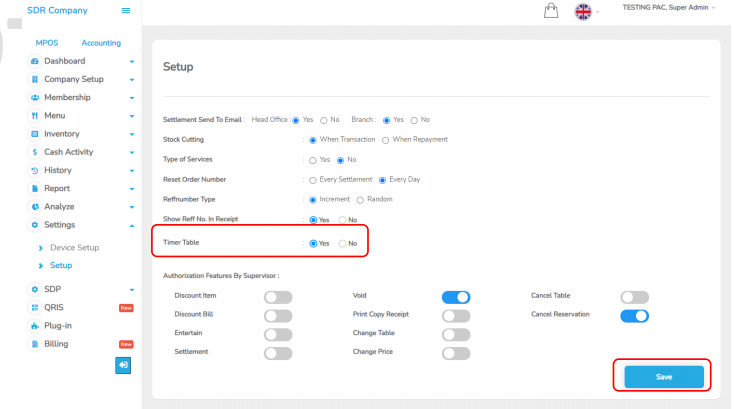Click the Dashboard gauge icon in sidebar
Viewport: 734px width, 409px height.
(35, 61)
